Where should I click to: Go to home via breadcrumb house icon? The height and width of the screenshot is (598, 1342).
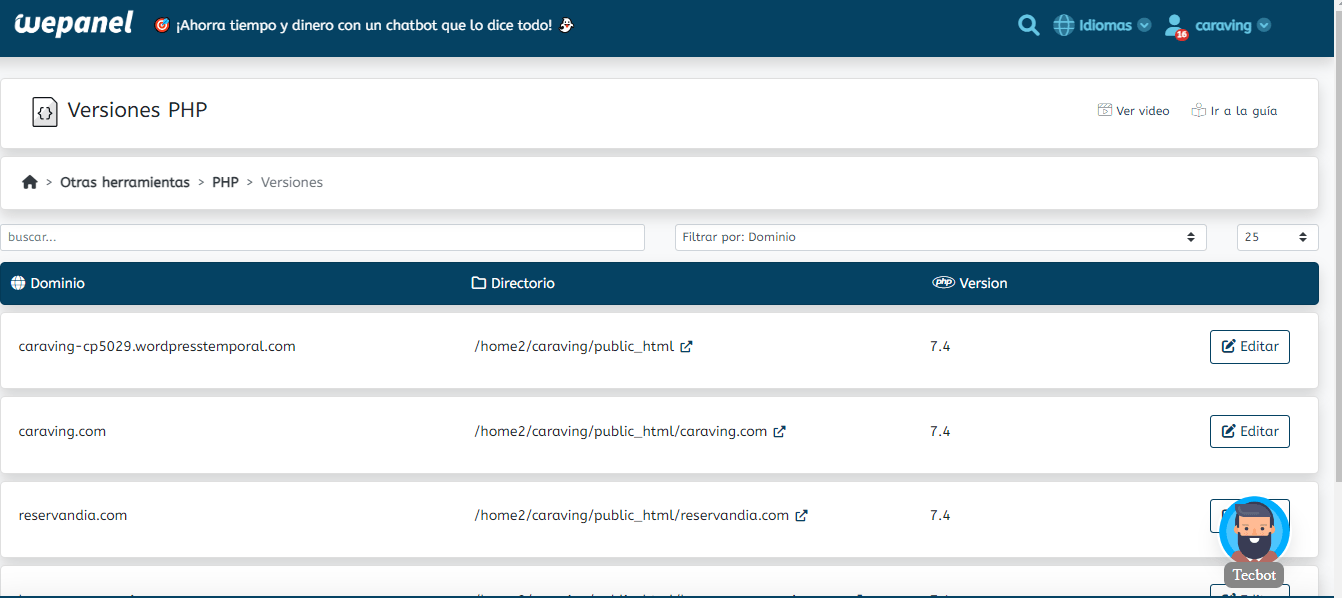[x=30, y=182]
